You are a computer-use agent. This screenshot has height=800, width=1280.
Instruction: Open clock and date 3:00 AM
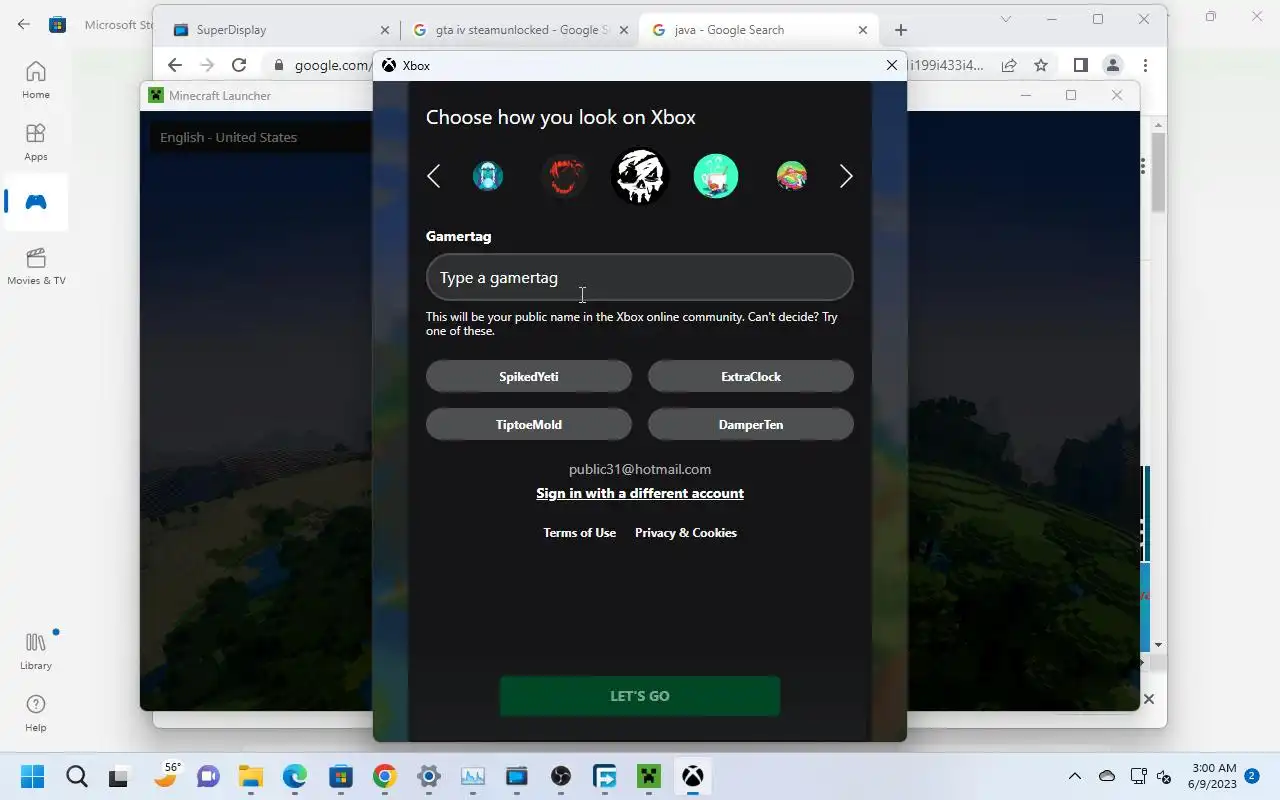pos(1213,776)
